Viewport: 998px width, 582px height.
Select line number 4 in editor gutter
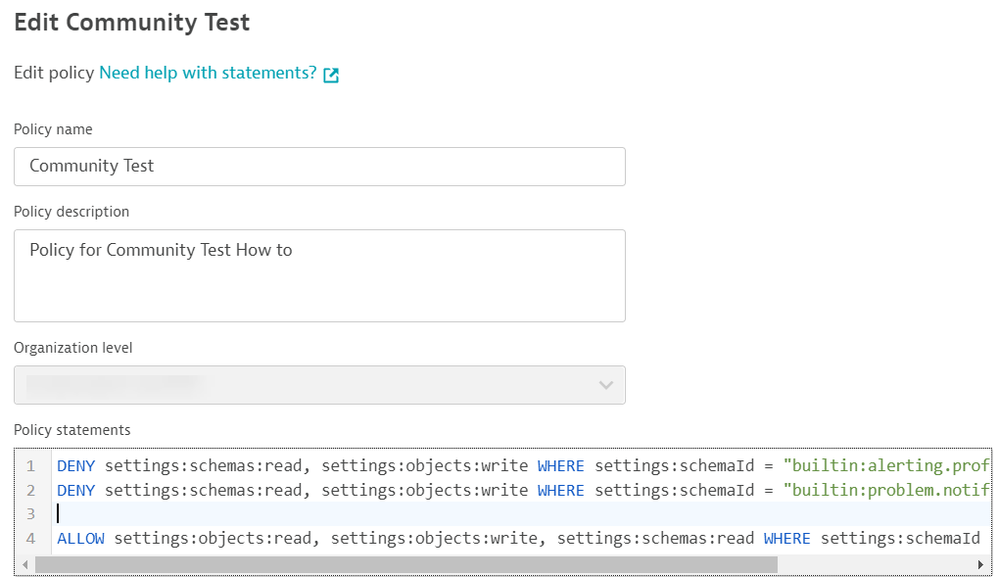click(x=31, y=539)
